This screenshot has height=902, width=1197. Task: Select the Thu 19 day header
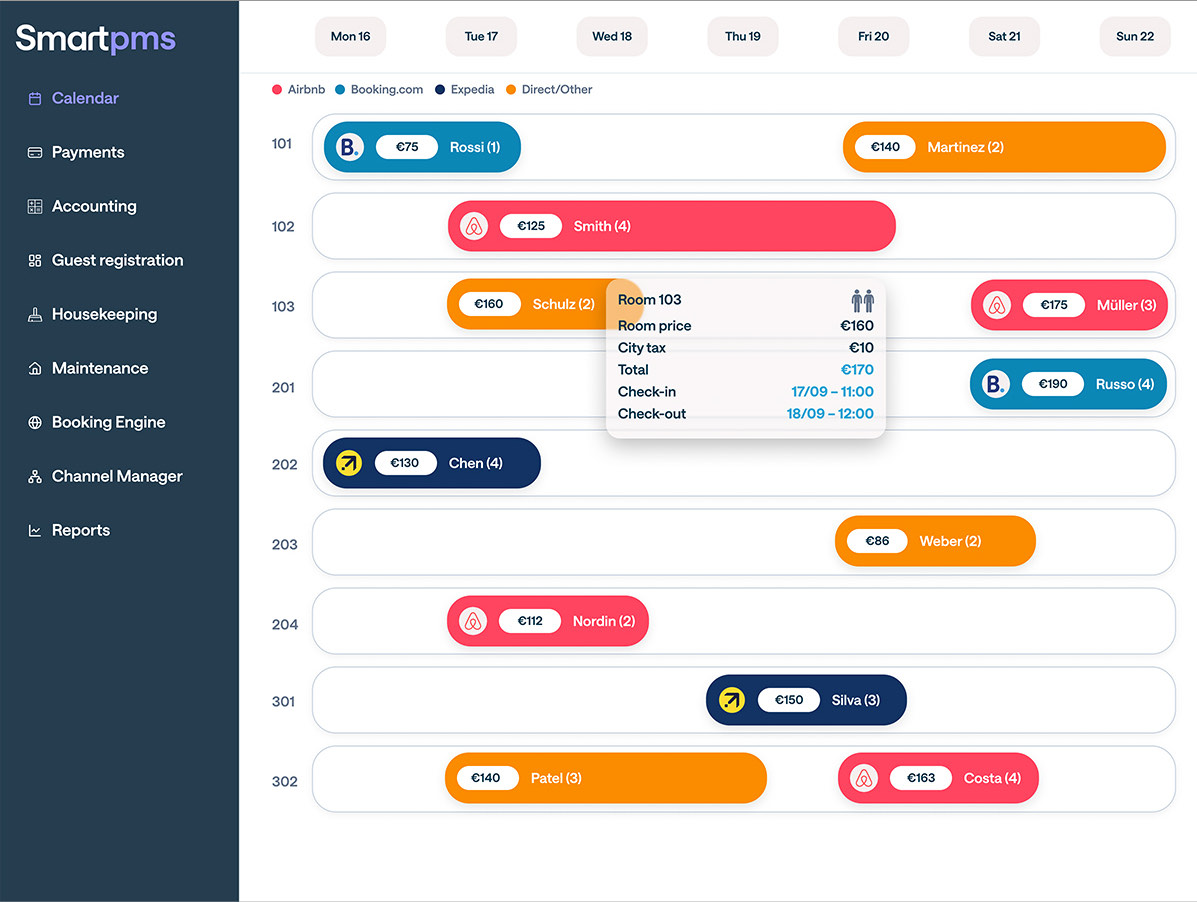(x=743, y=36)
